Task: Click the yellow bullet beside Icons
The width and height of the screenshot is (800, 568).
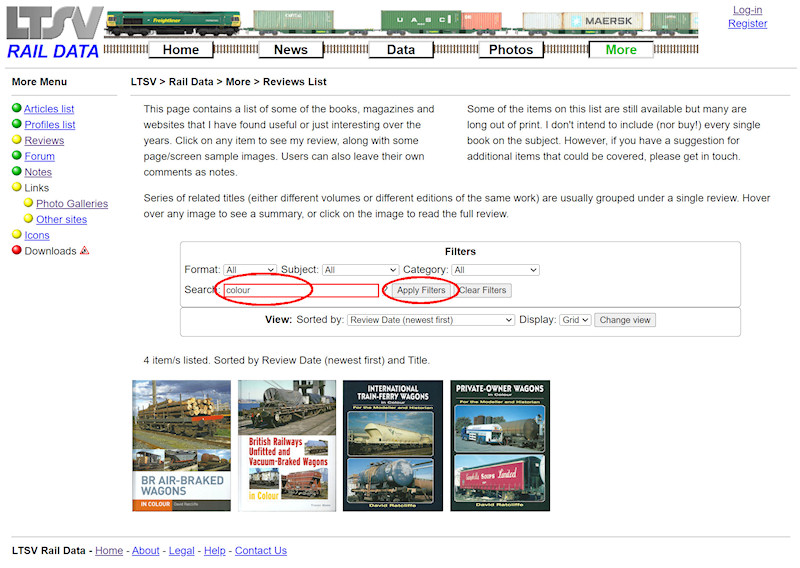Action: coord(17,235)
